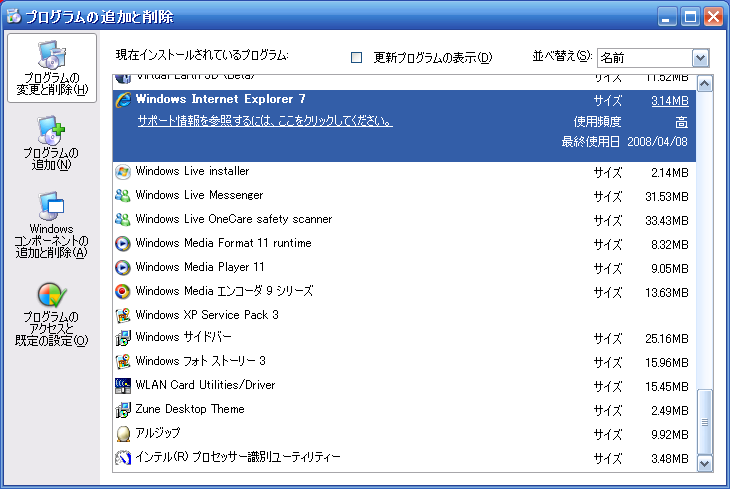Click Windows Live OneCare safety scanner icon
Viewport: 730px width, 489px height.
pyautogui.click(x=123, y=220)
